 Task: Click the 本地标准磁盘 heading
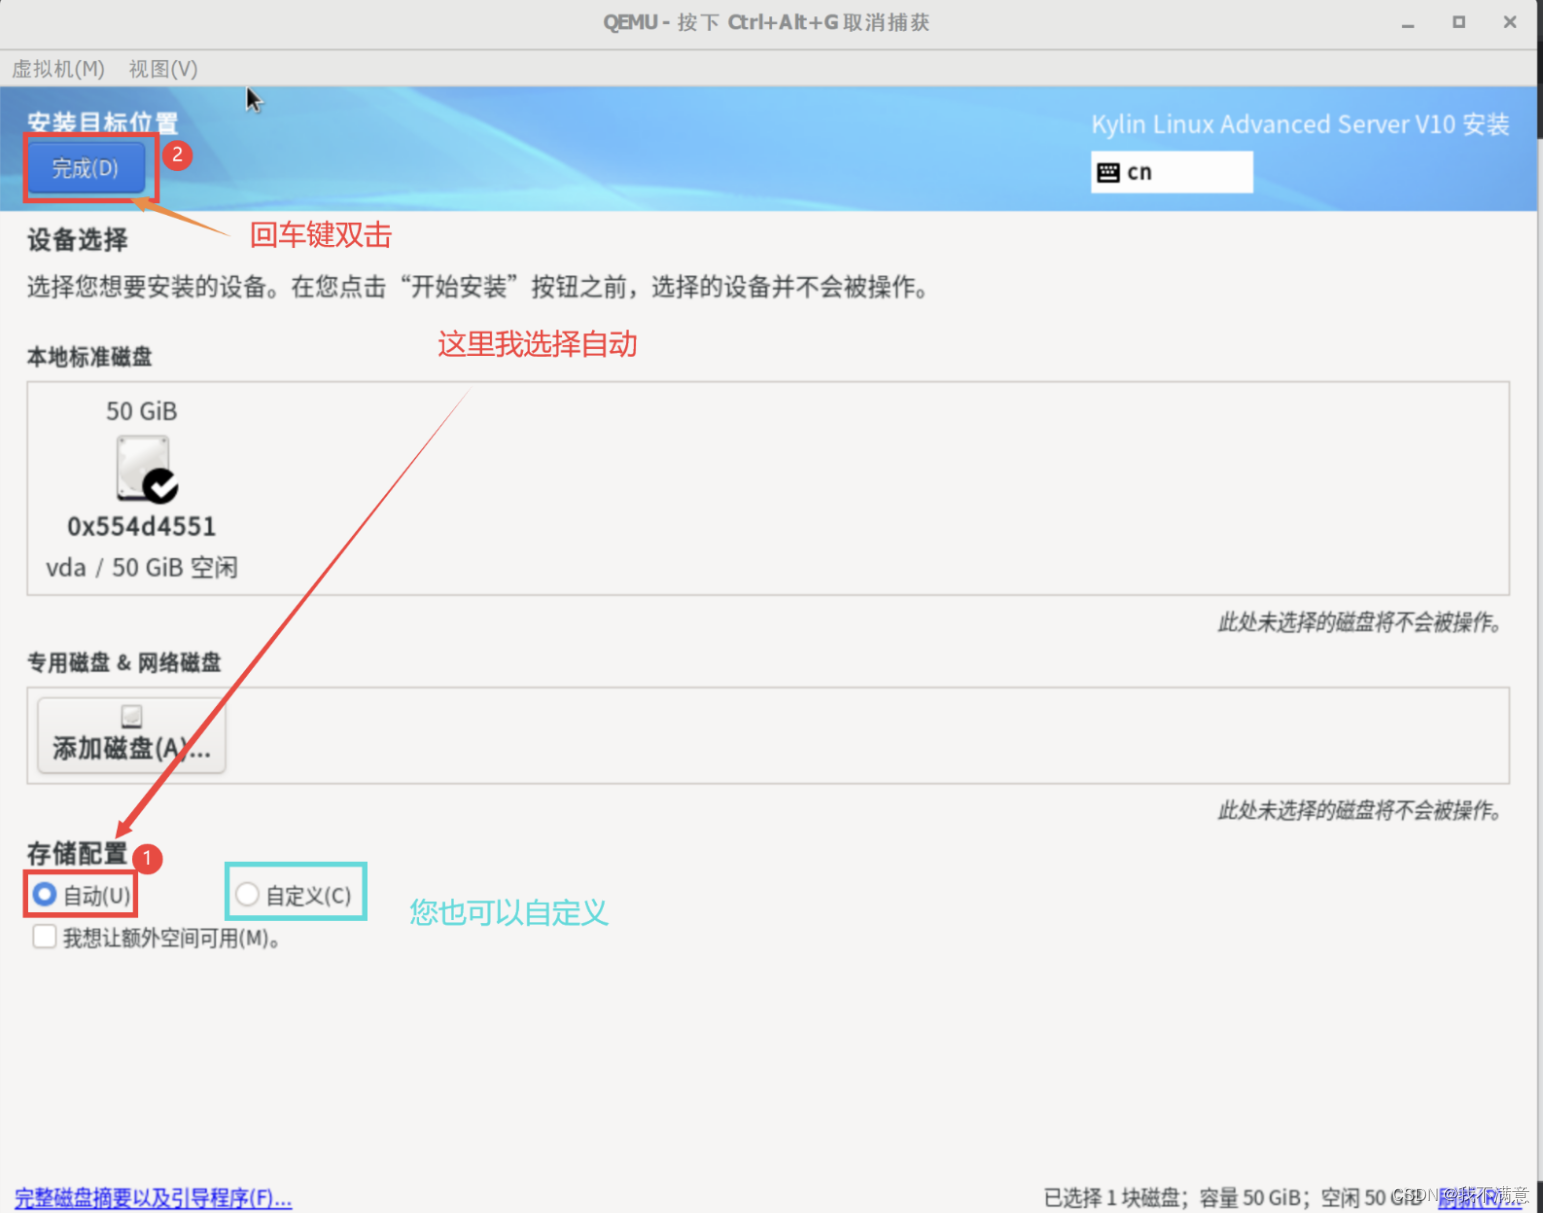point(89,357)
